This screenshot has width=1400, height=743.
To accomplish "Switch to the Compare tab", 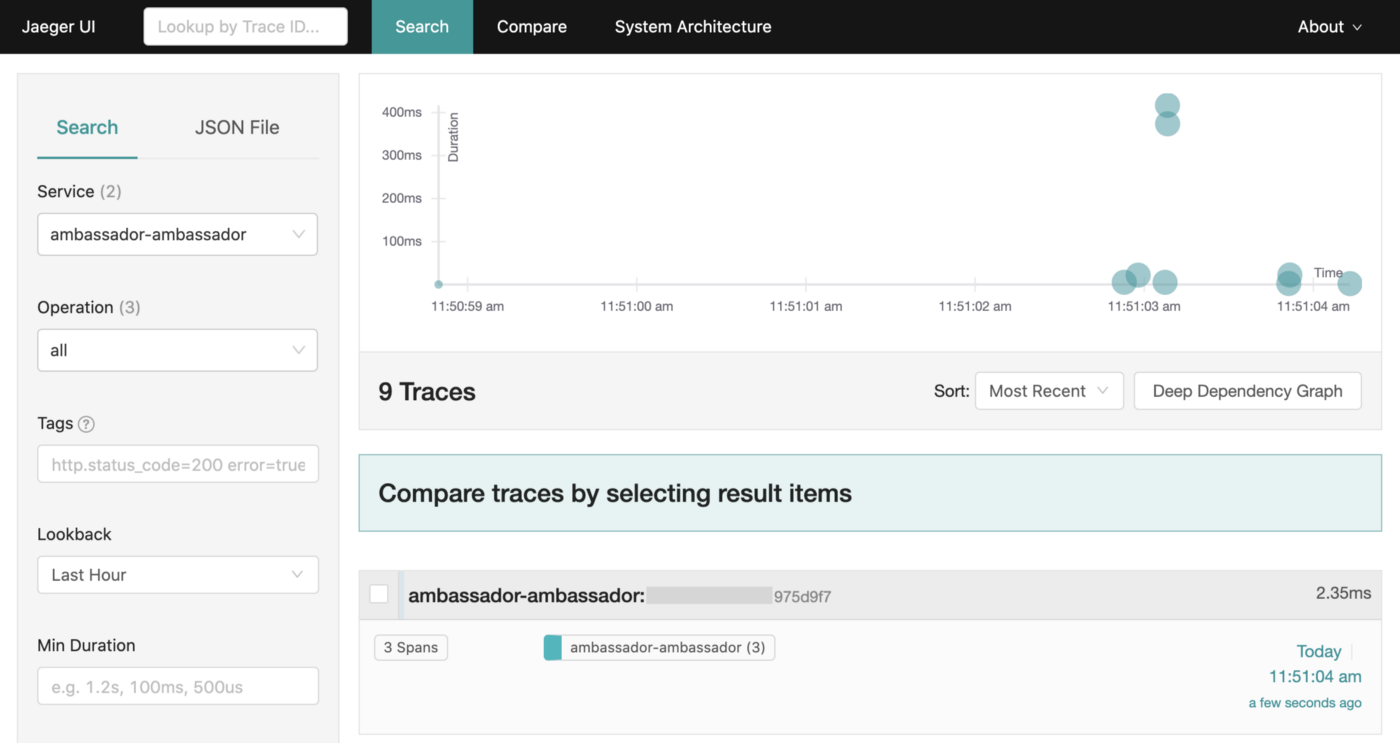I will [531, 27].
